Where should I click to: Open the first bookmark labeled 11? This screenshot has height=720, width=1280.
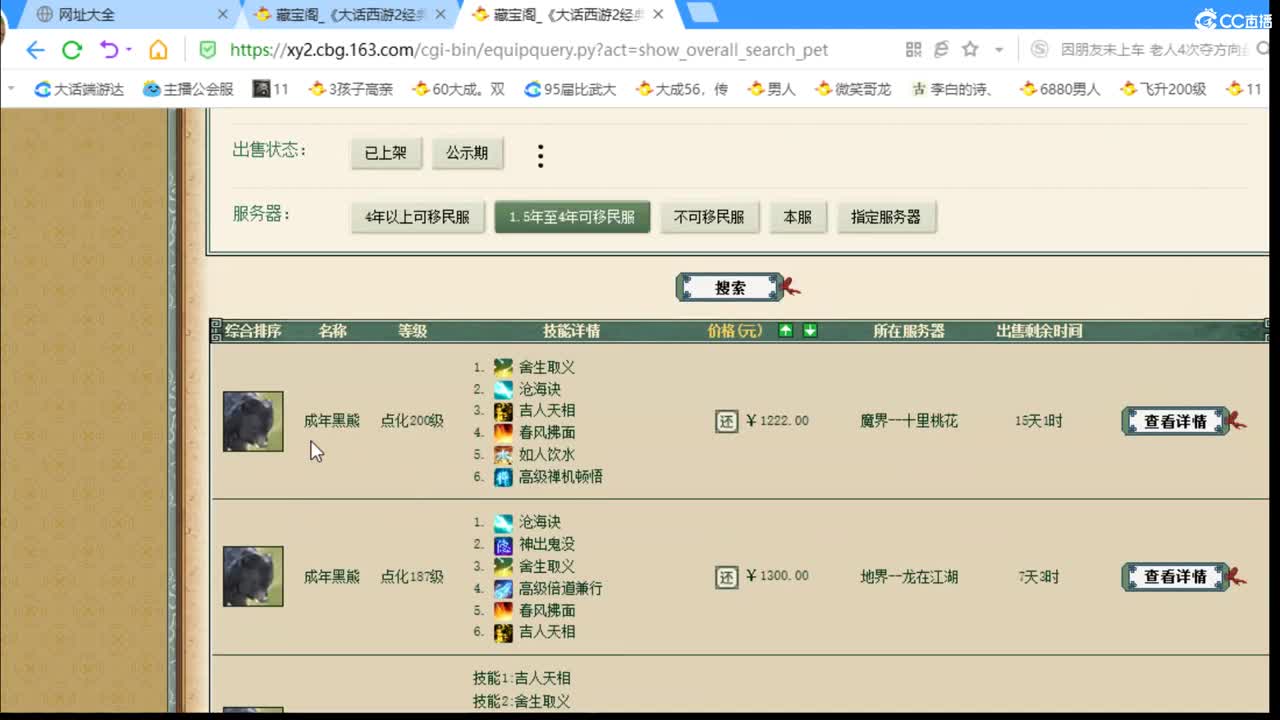click(x=271, y=89)
